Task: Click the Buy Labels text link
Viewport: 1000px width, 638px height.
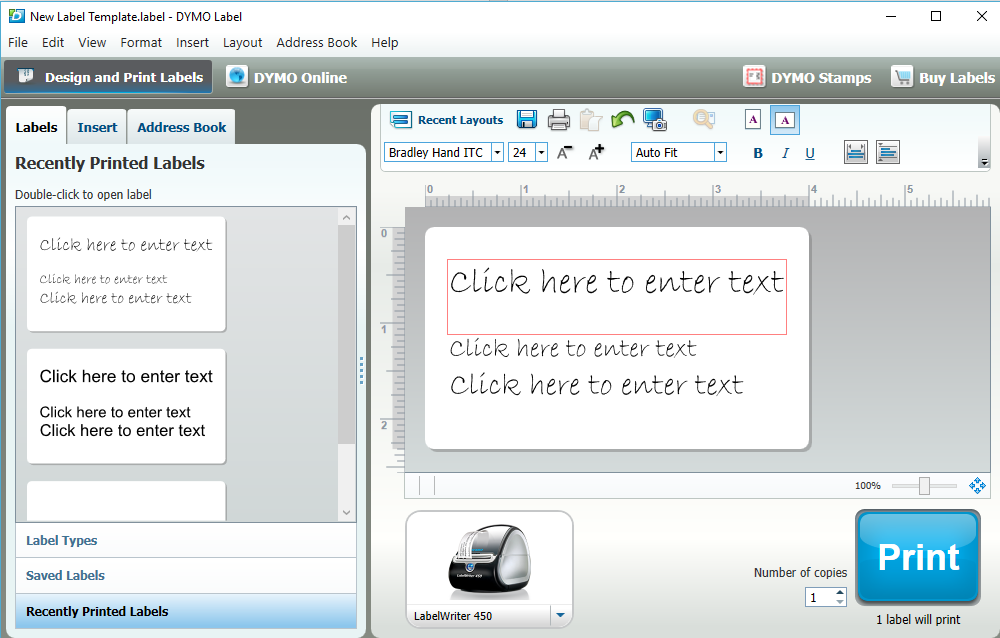Action: coord(957,78)
